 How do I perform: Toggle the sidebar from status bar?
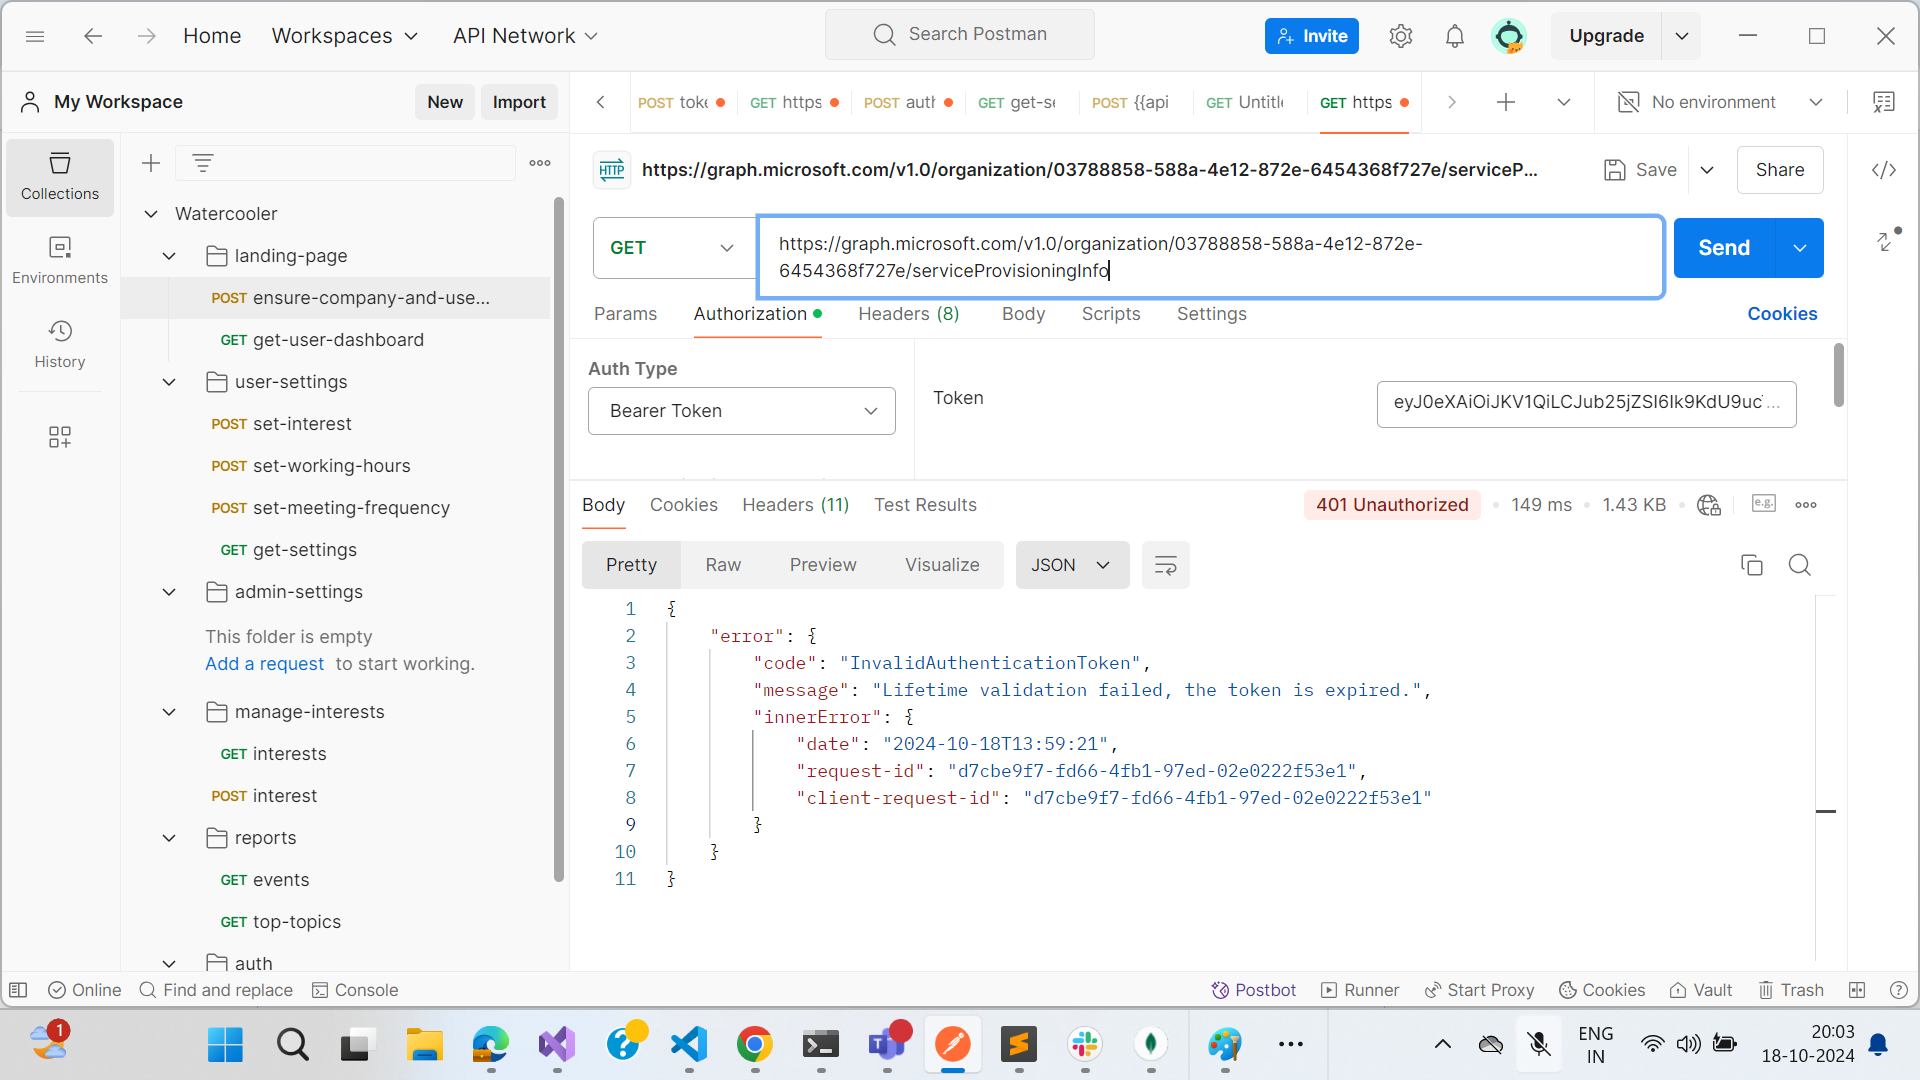[18, 990]
